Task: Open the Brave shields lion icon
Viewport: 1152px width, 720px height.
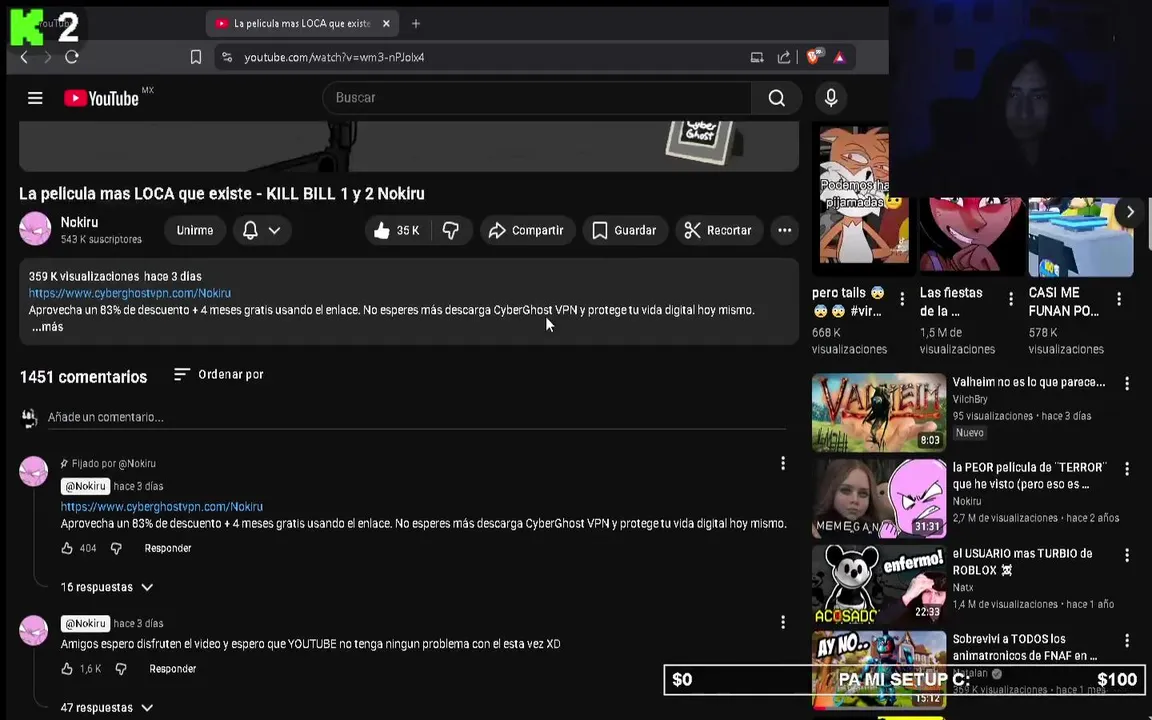Action: click(813, 57)
